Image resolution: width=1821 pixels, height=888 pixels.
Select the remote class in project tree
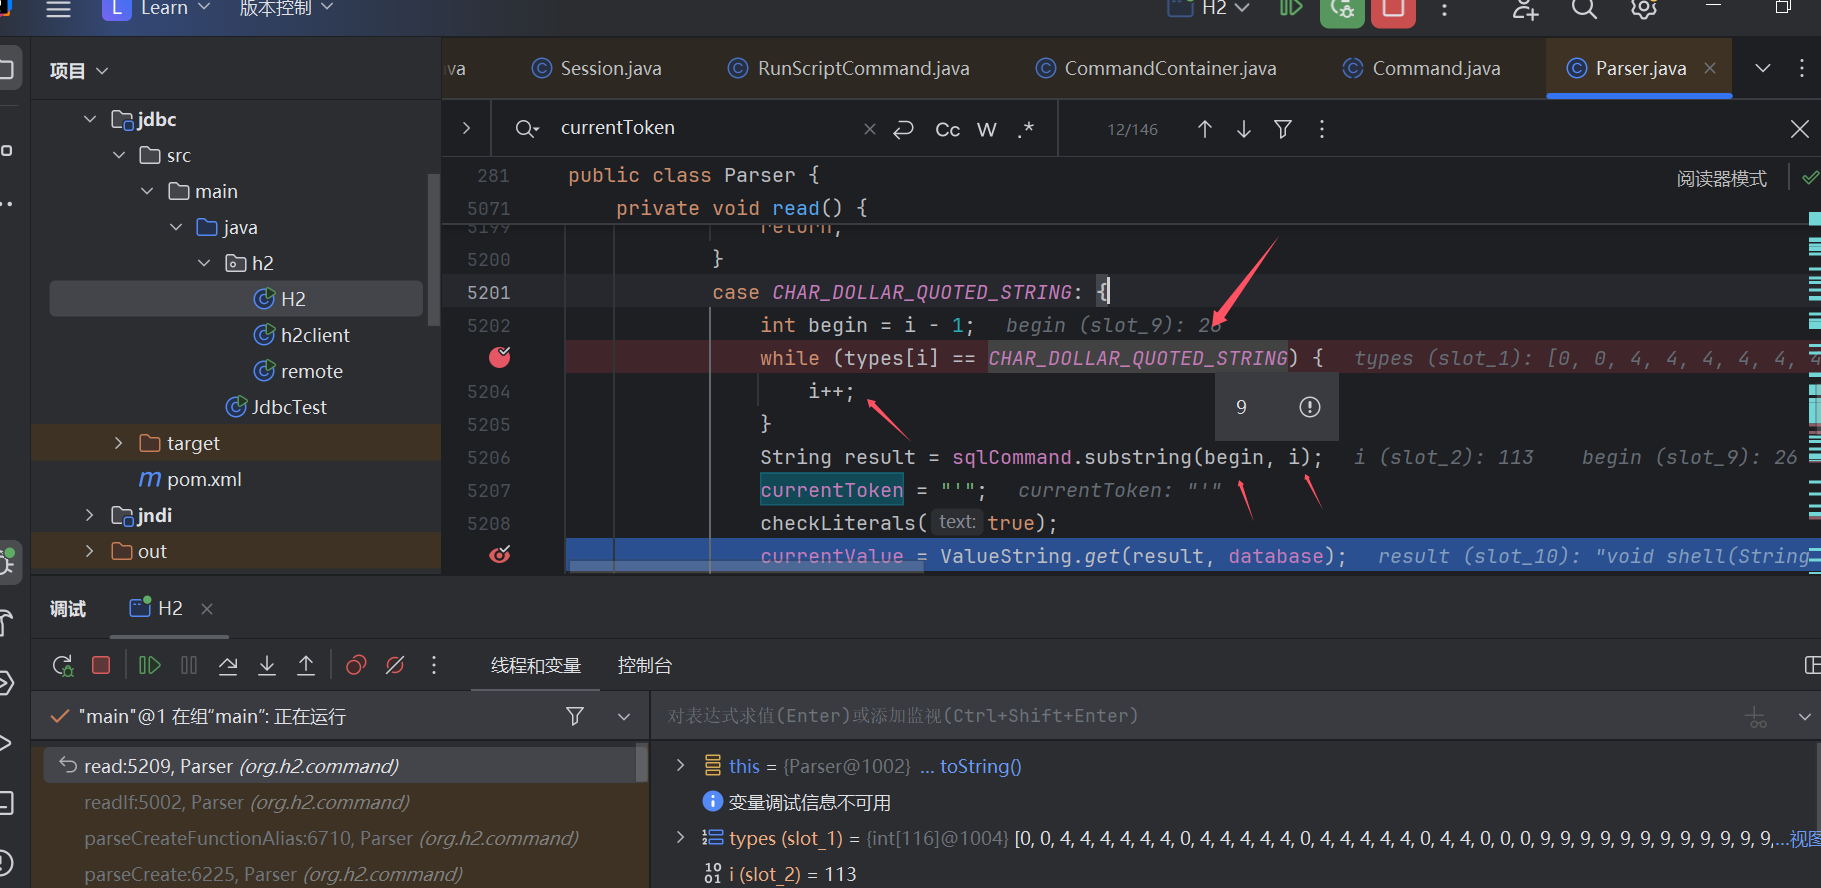tap(298, 371)
